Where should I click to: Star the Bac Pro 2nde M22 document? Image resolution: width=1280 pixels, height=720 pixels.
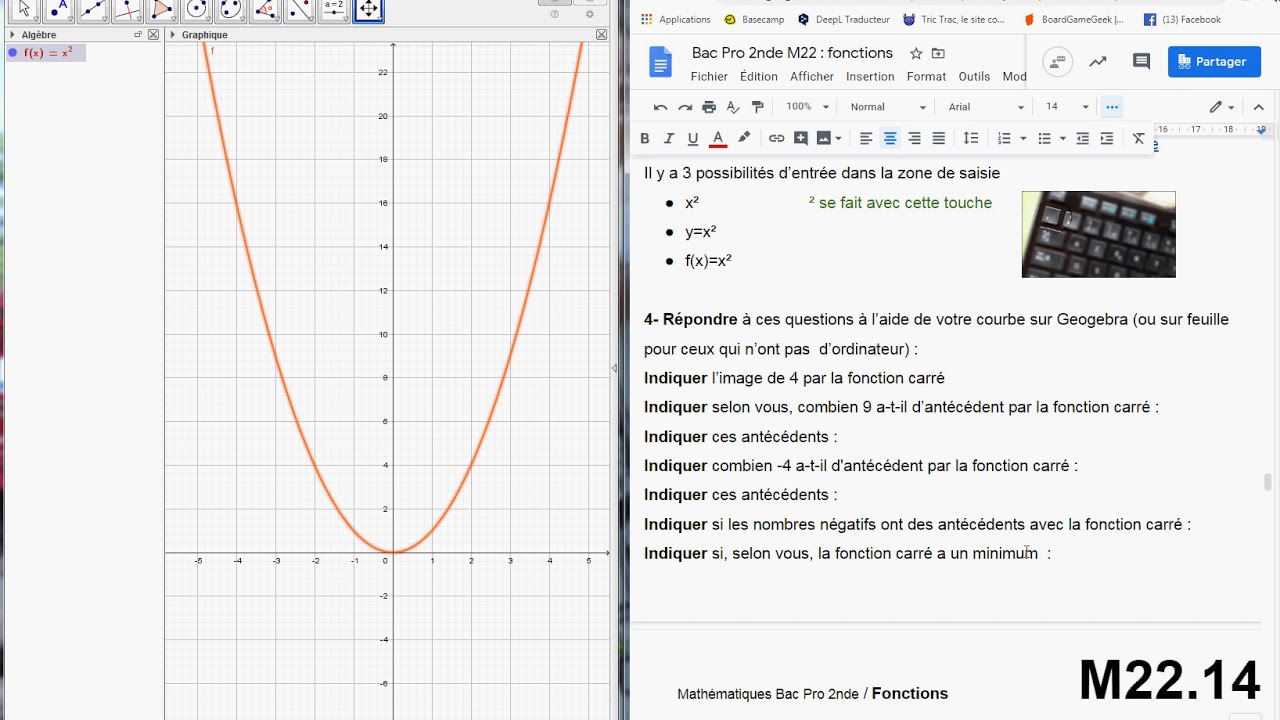point(916,53)
